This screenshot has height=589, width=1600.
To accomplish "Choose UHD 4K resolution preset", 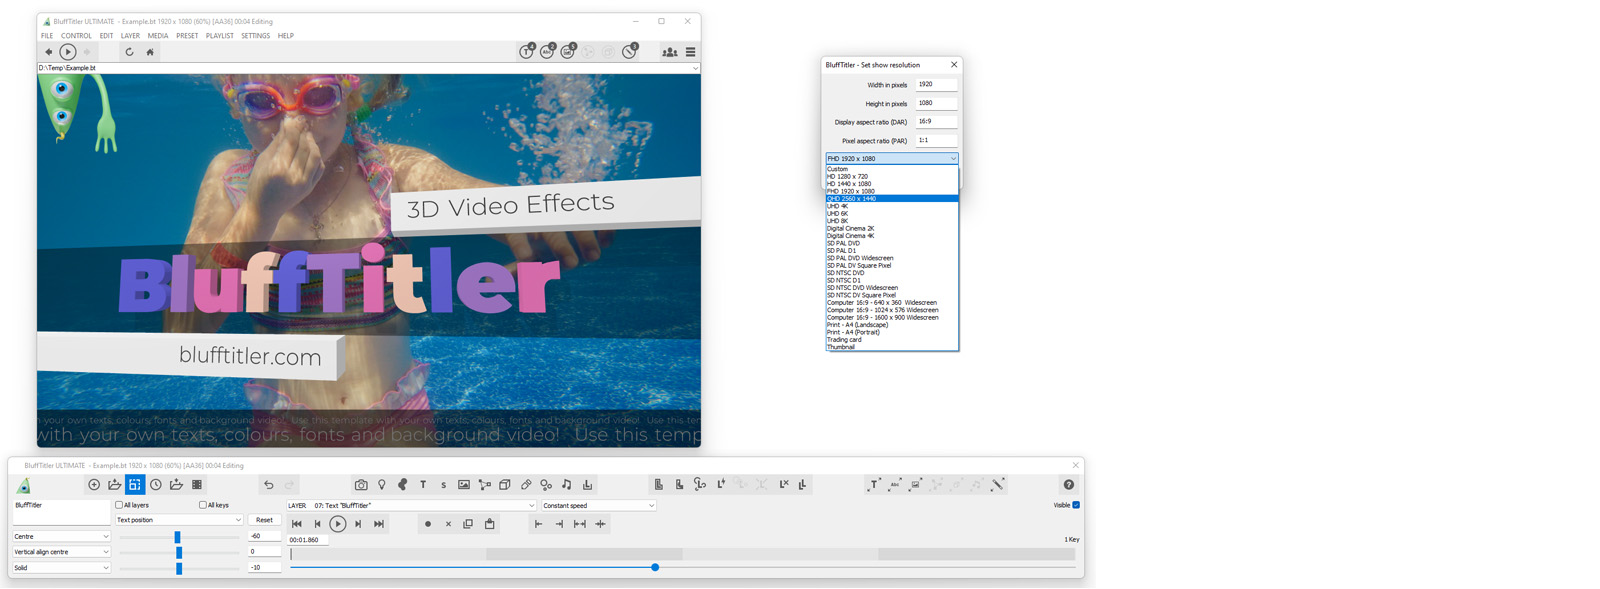I will (x=892, y=206).
